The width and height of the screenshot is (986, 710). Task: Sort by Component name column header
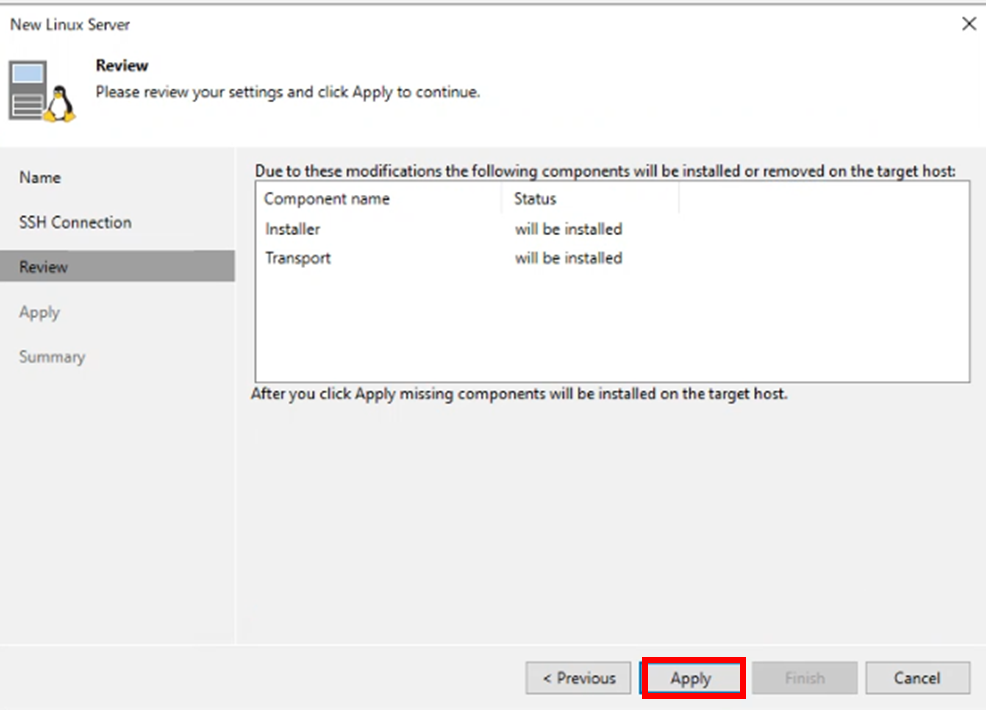click(x=327, y=199)
